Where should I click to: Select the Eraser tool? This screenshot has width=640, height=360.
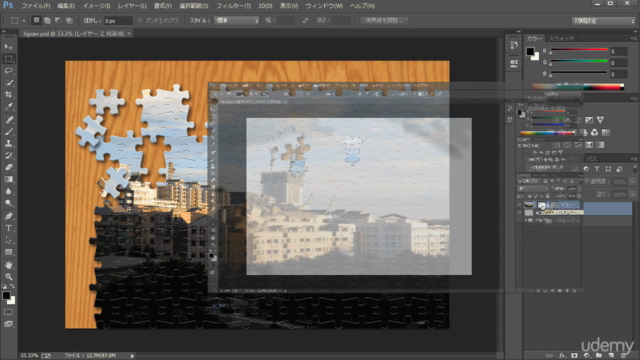click(9, 167)
